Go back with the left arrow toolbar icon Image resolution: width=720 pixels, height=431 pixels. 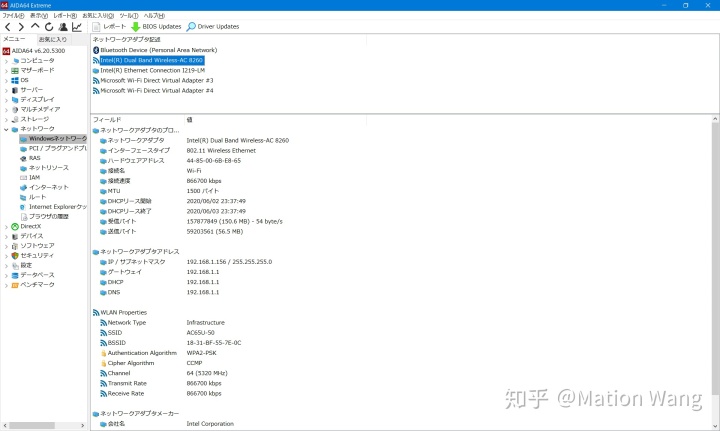(x=8, y=27)
